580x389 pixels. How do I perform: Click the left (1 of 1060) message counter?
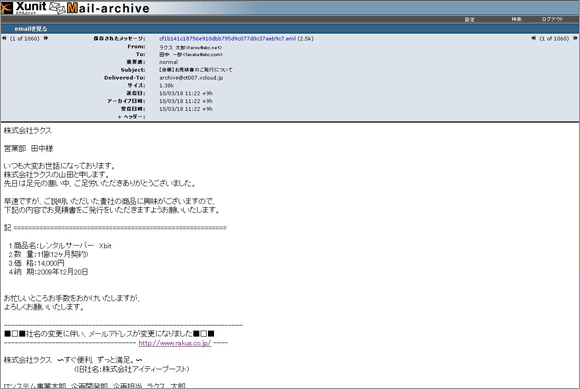pyautogui.click(x=25, y=38)
